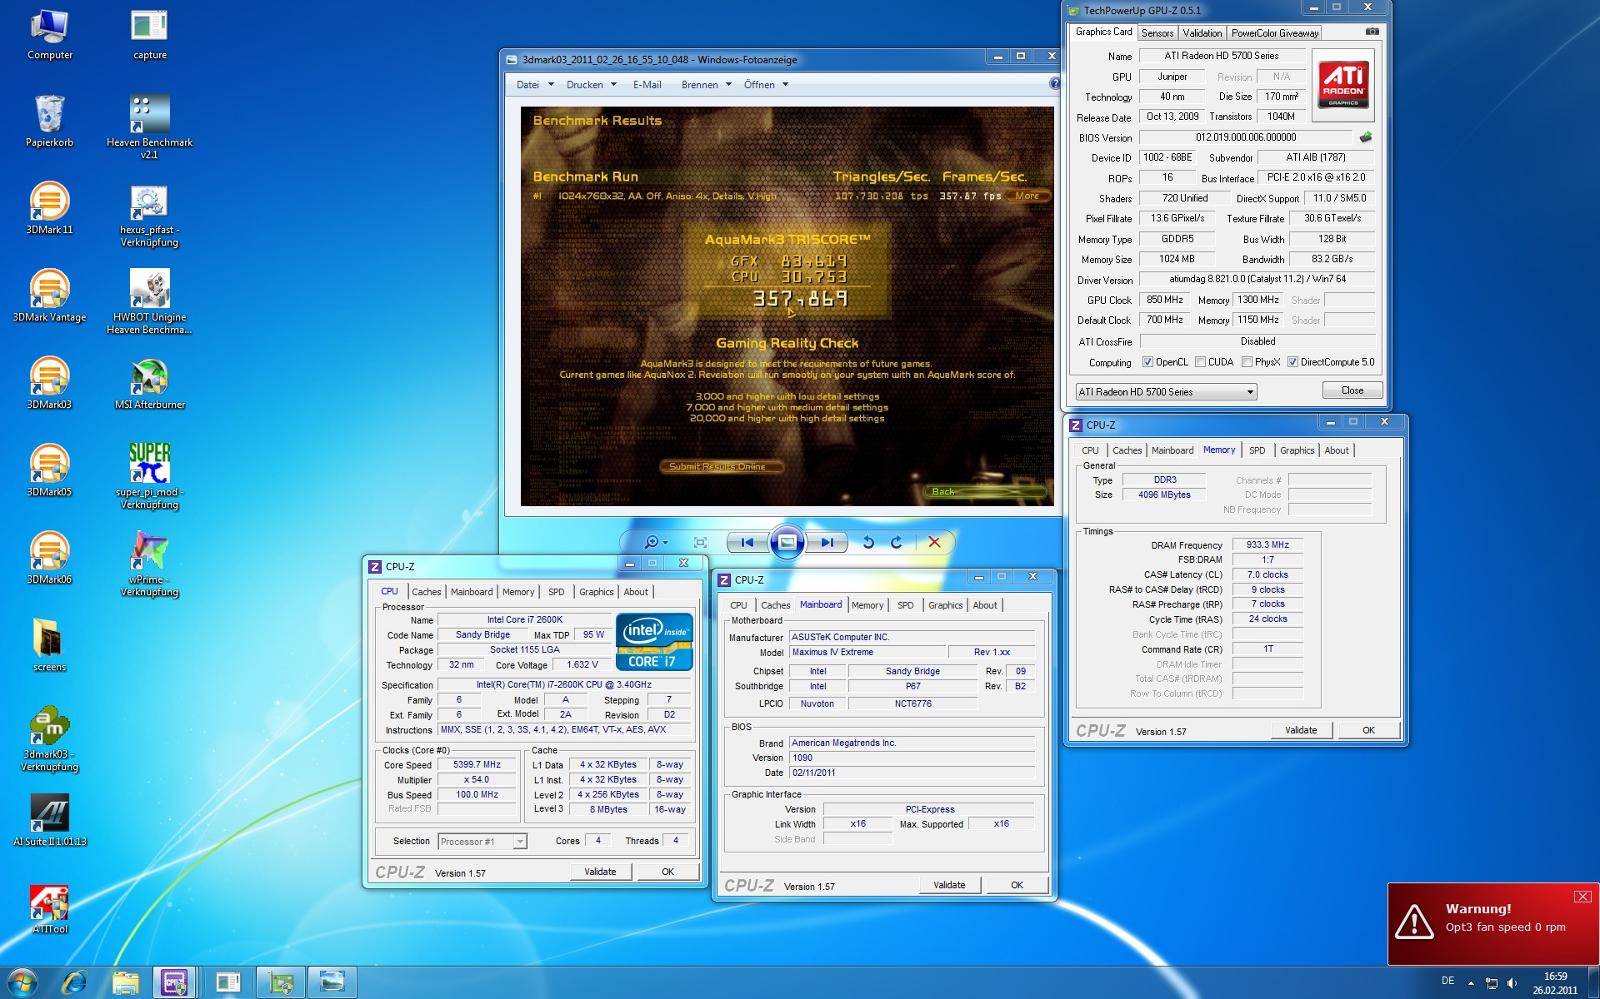
Task: Launch wPrime Verknüpfung shortcut
Action: click(x=149, y=564)
